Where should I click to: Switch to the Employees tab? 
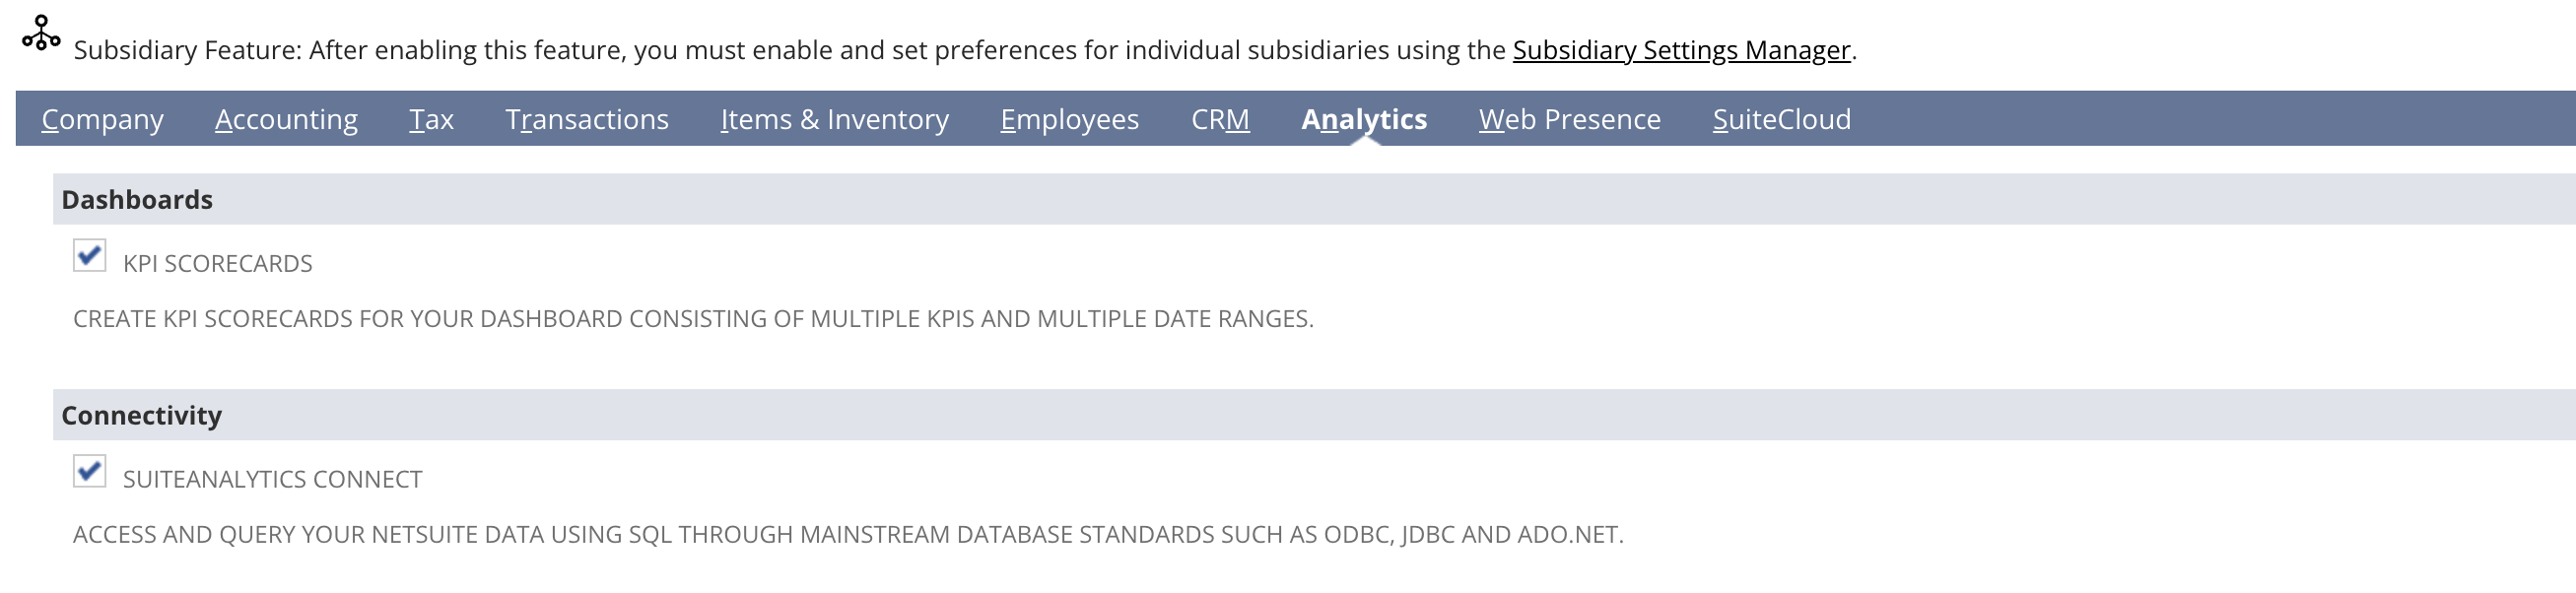pyautogui.click(x=1069, y=119)
